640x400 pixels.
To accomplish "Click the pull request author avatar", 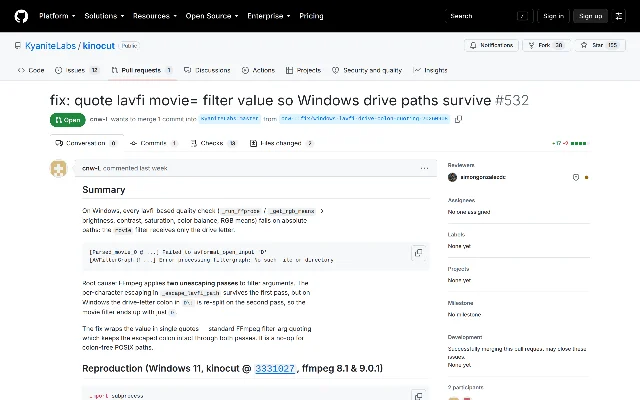I will coord(58,169).
